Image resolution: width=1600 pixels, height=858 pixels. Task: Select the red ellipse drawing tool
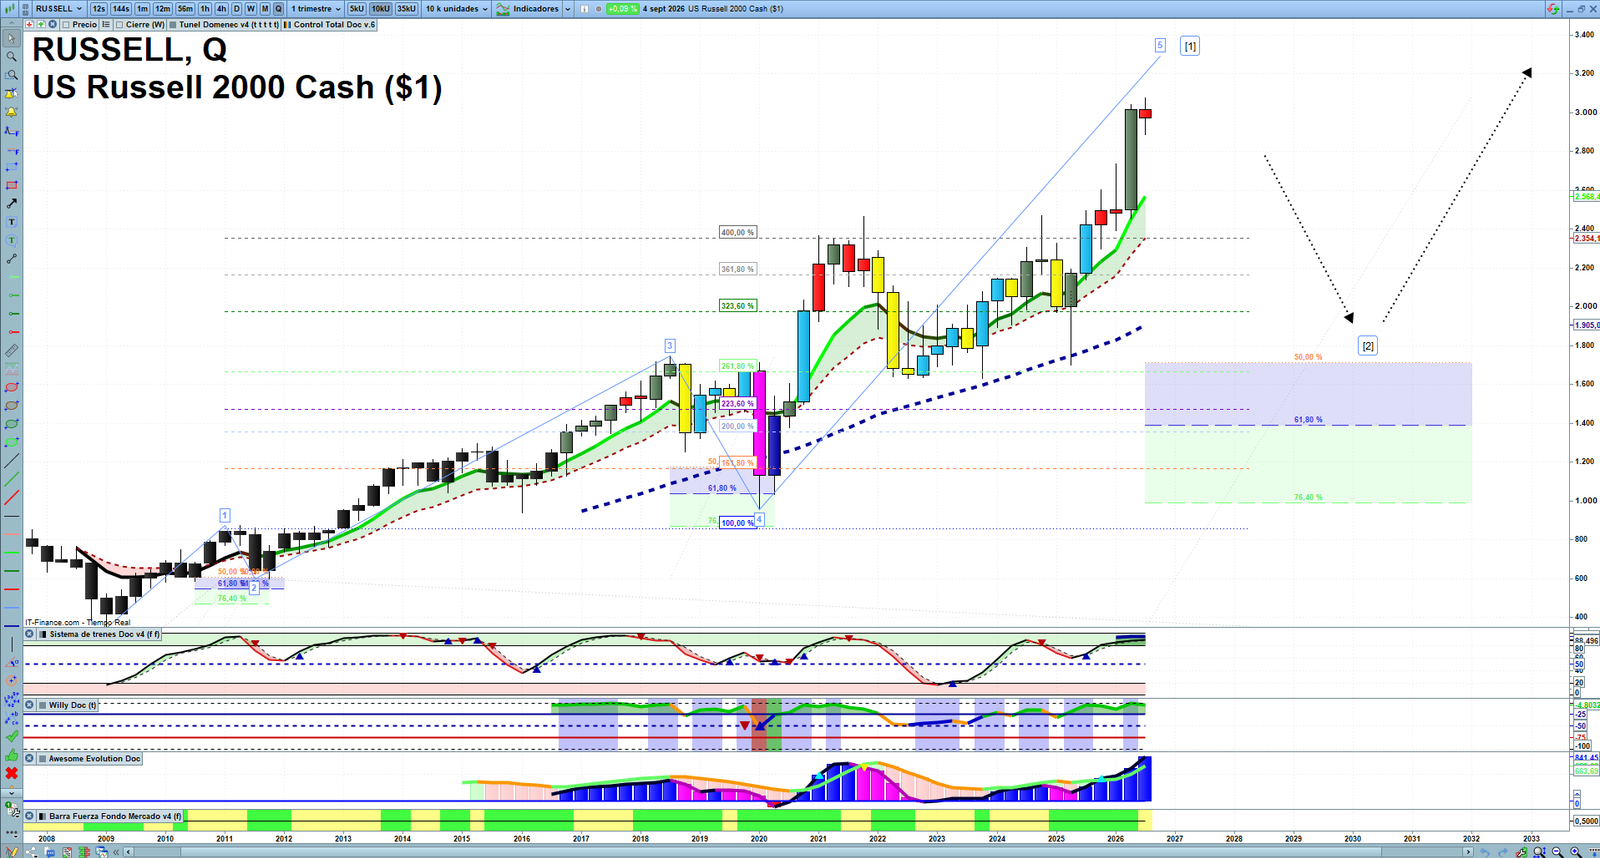12,387
